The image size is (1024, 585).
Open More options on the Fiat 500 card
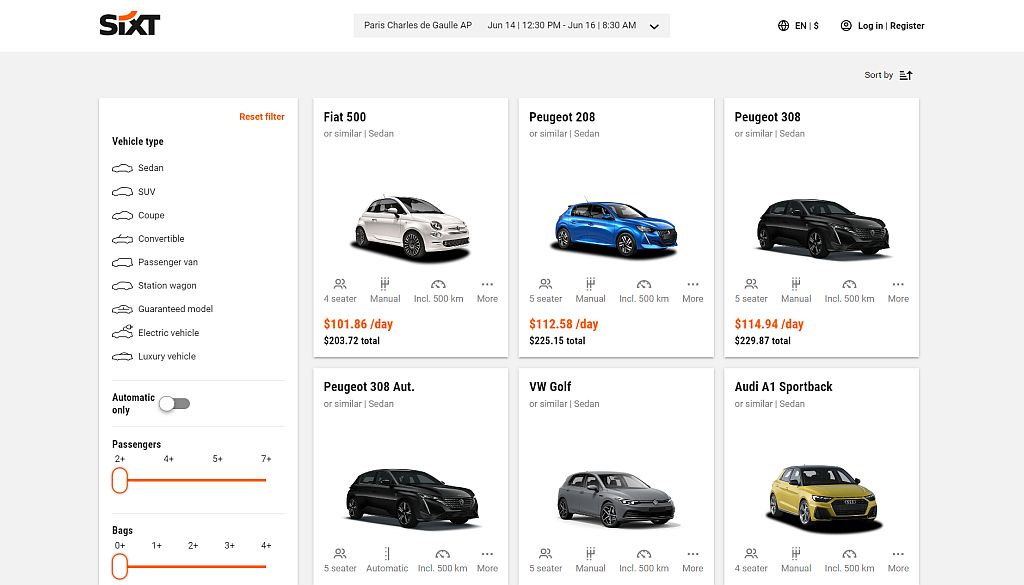[487, 284]
